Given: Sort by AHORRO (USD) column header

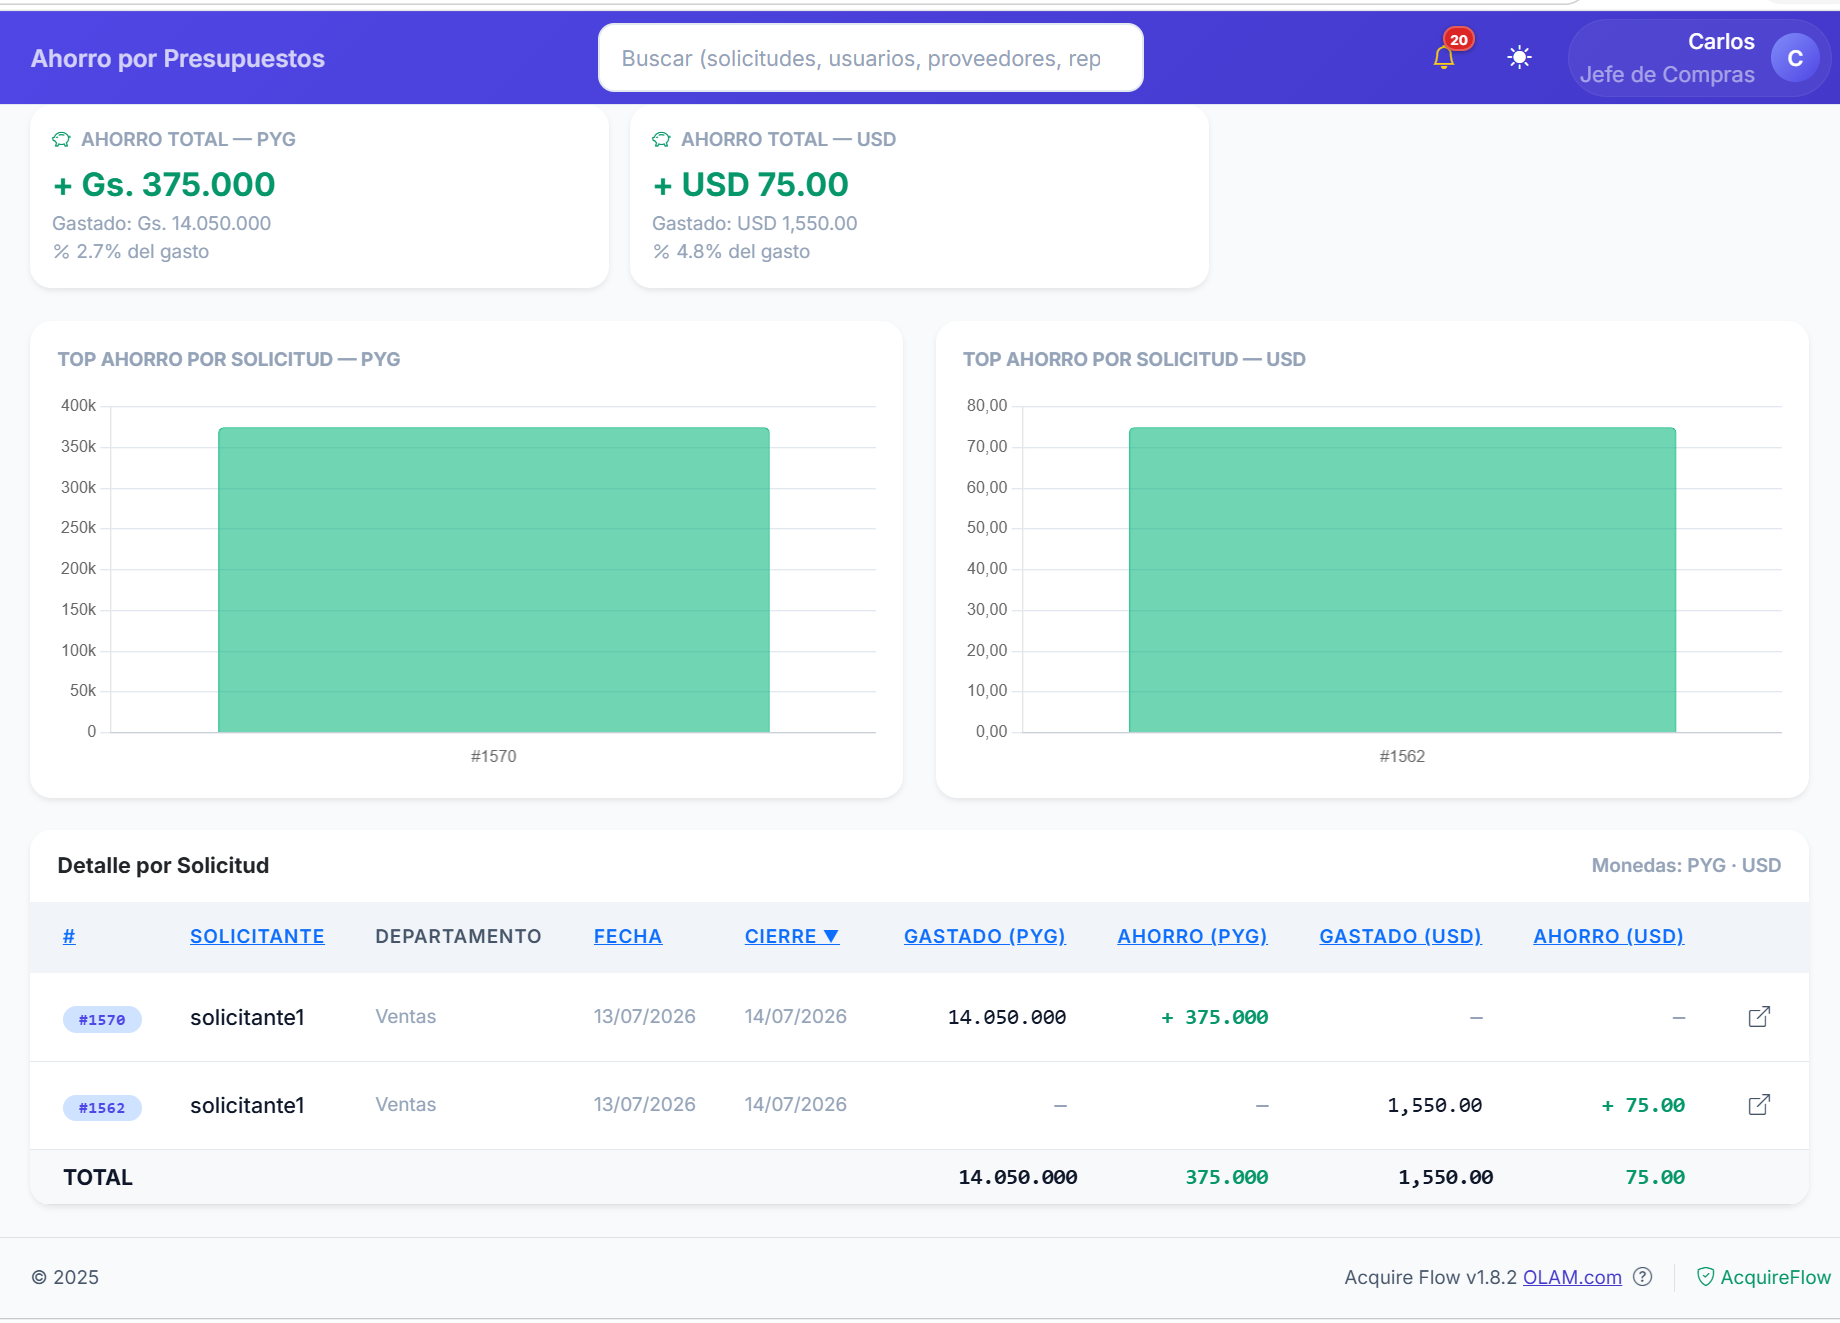Looking at the screenshot, I should point(1609,937).
